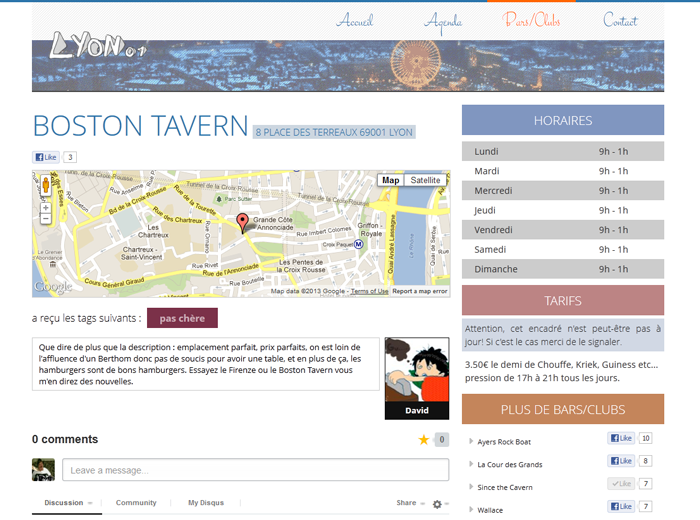Image resolution: width=700 pixels, height=520 pixels.
Task: Click the red location marker on map
Action: pyautogui.click(x=241, y=222)
